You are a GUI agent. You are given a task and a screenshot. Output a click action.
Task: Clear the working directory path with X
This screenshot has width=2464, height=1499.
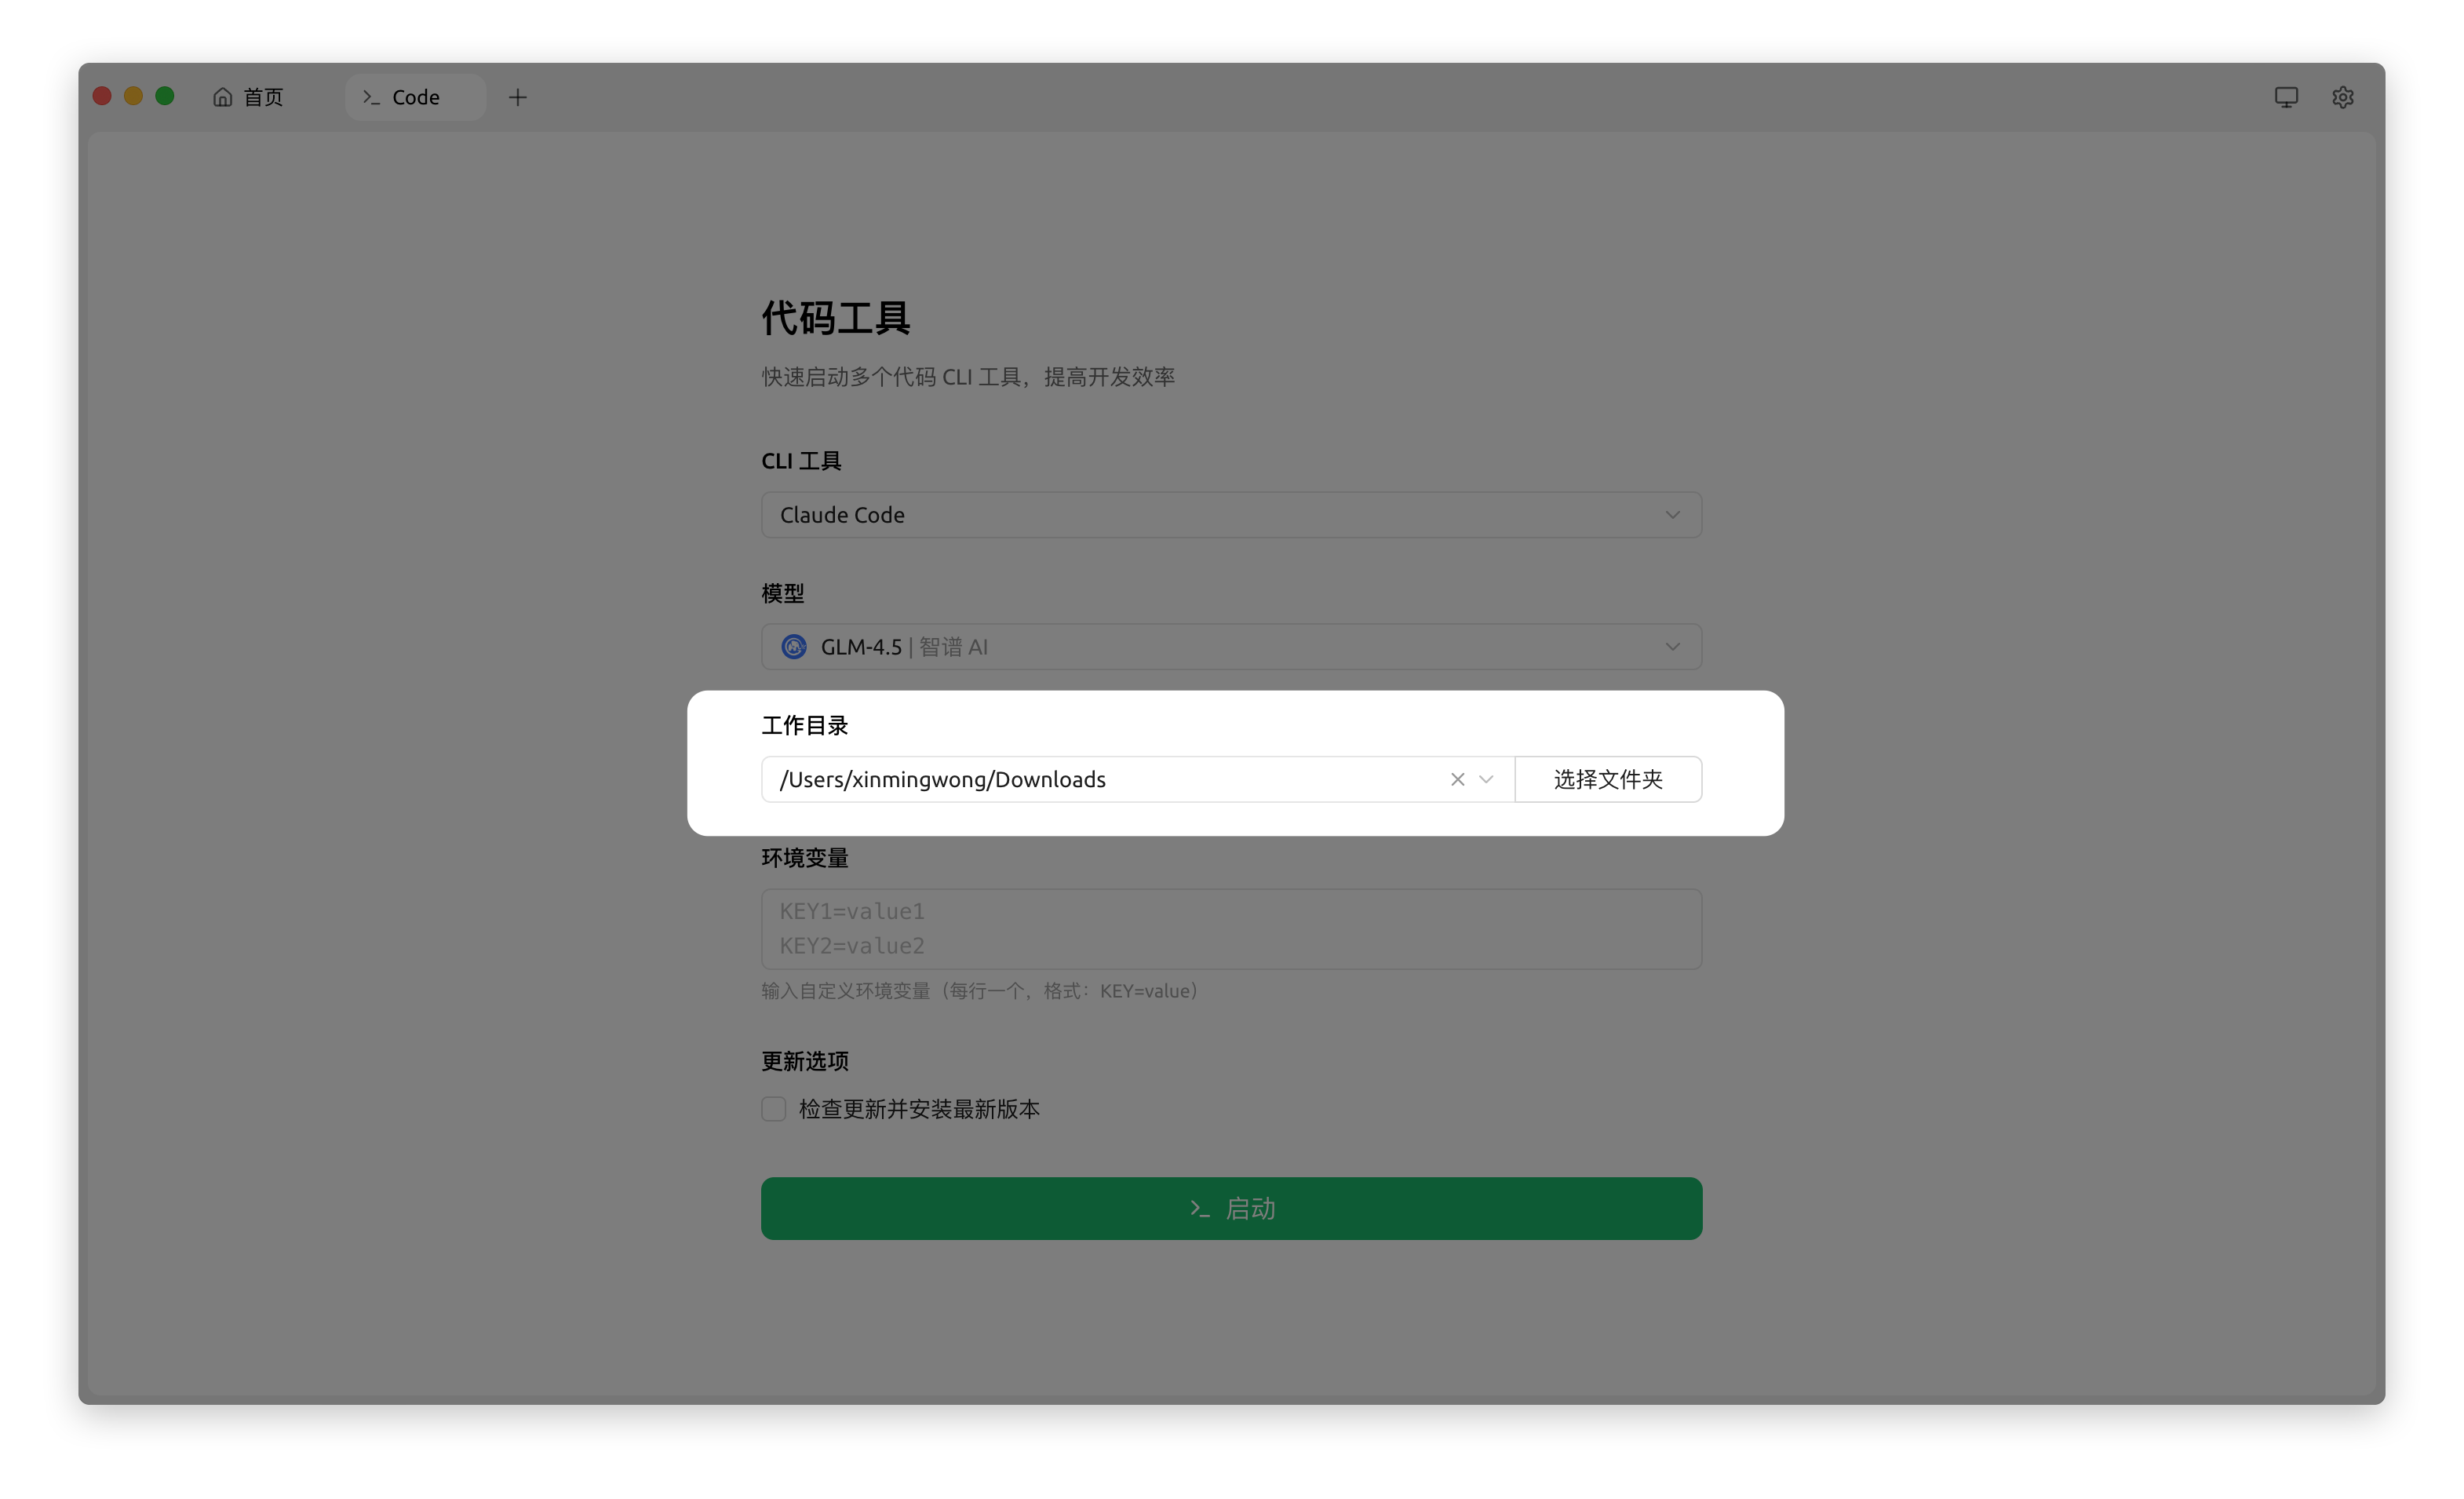[1457, 779]
